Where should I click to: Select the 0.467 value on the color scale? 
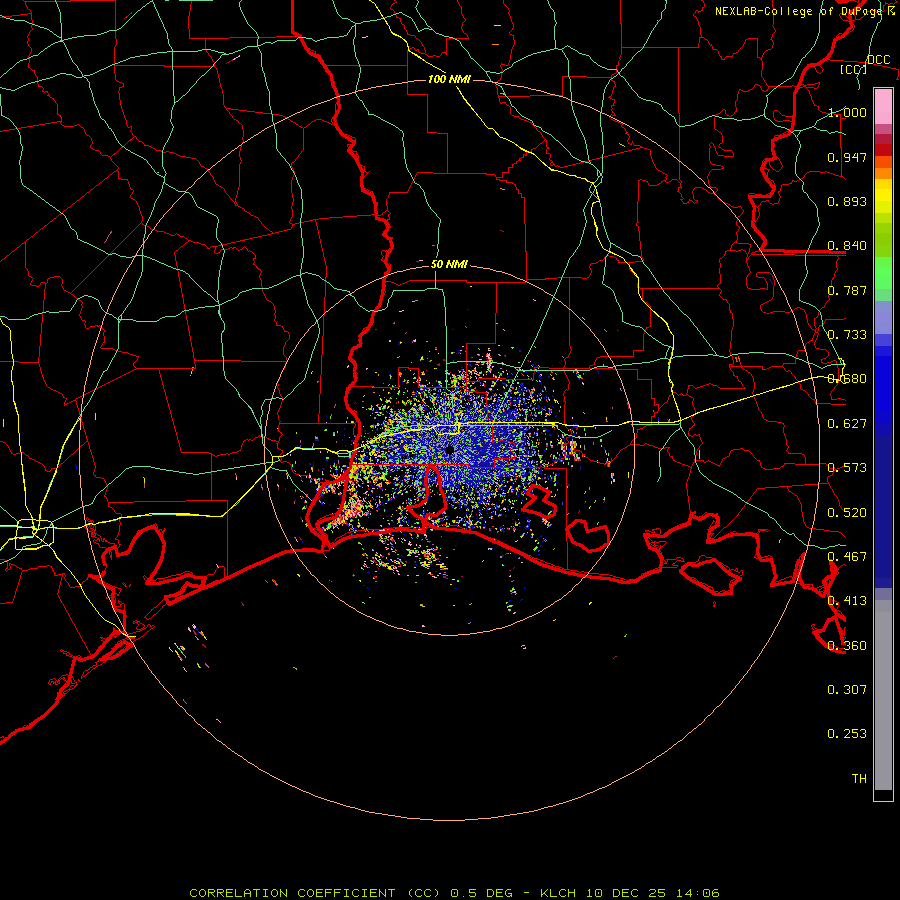pos(847,557)
